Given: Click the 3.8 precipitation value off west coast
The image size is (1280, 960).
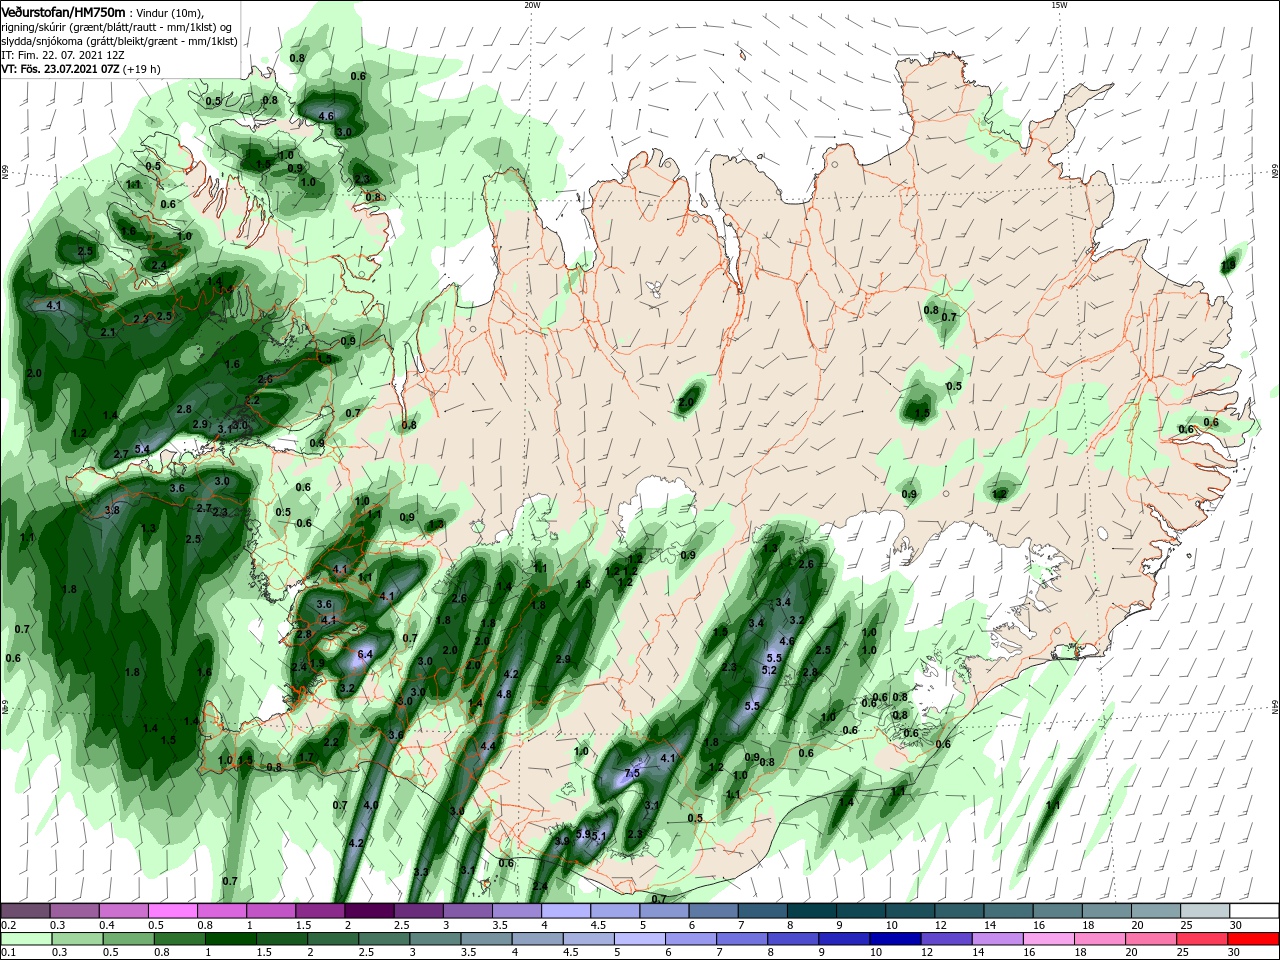Looking at the screenshot, I should pyautogui.click(x=112, y=510).
